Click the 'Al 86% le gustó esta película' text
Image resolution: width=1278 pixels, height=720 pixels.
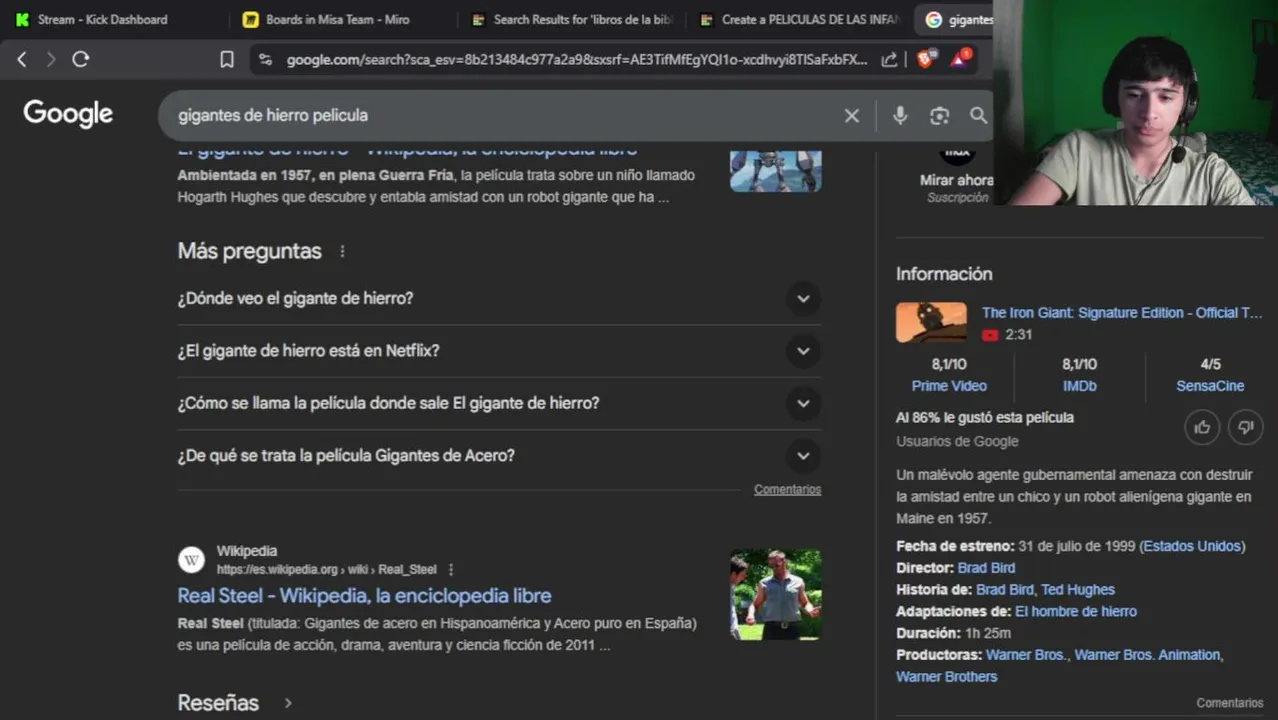[985, 418]
